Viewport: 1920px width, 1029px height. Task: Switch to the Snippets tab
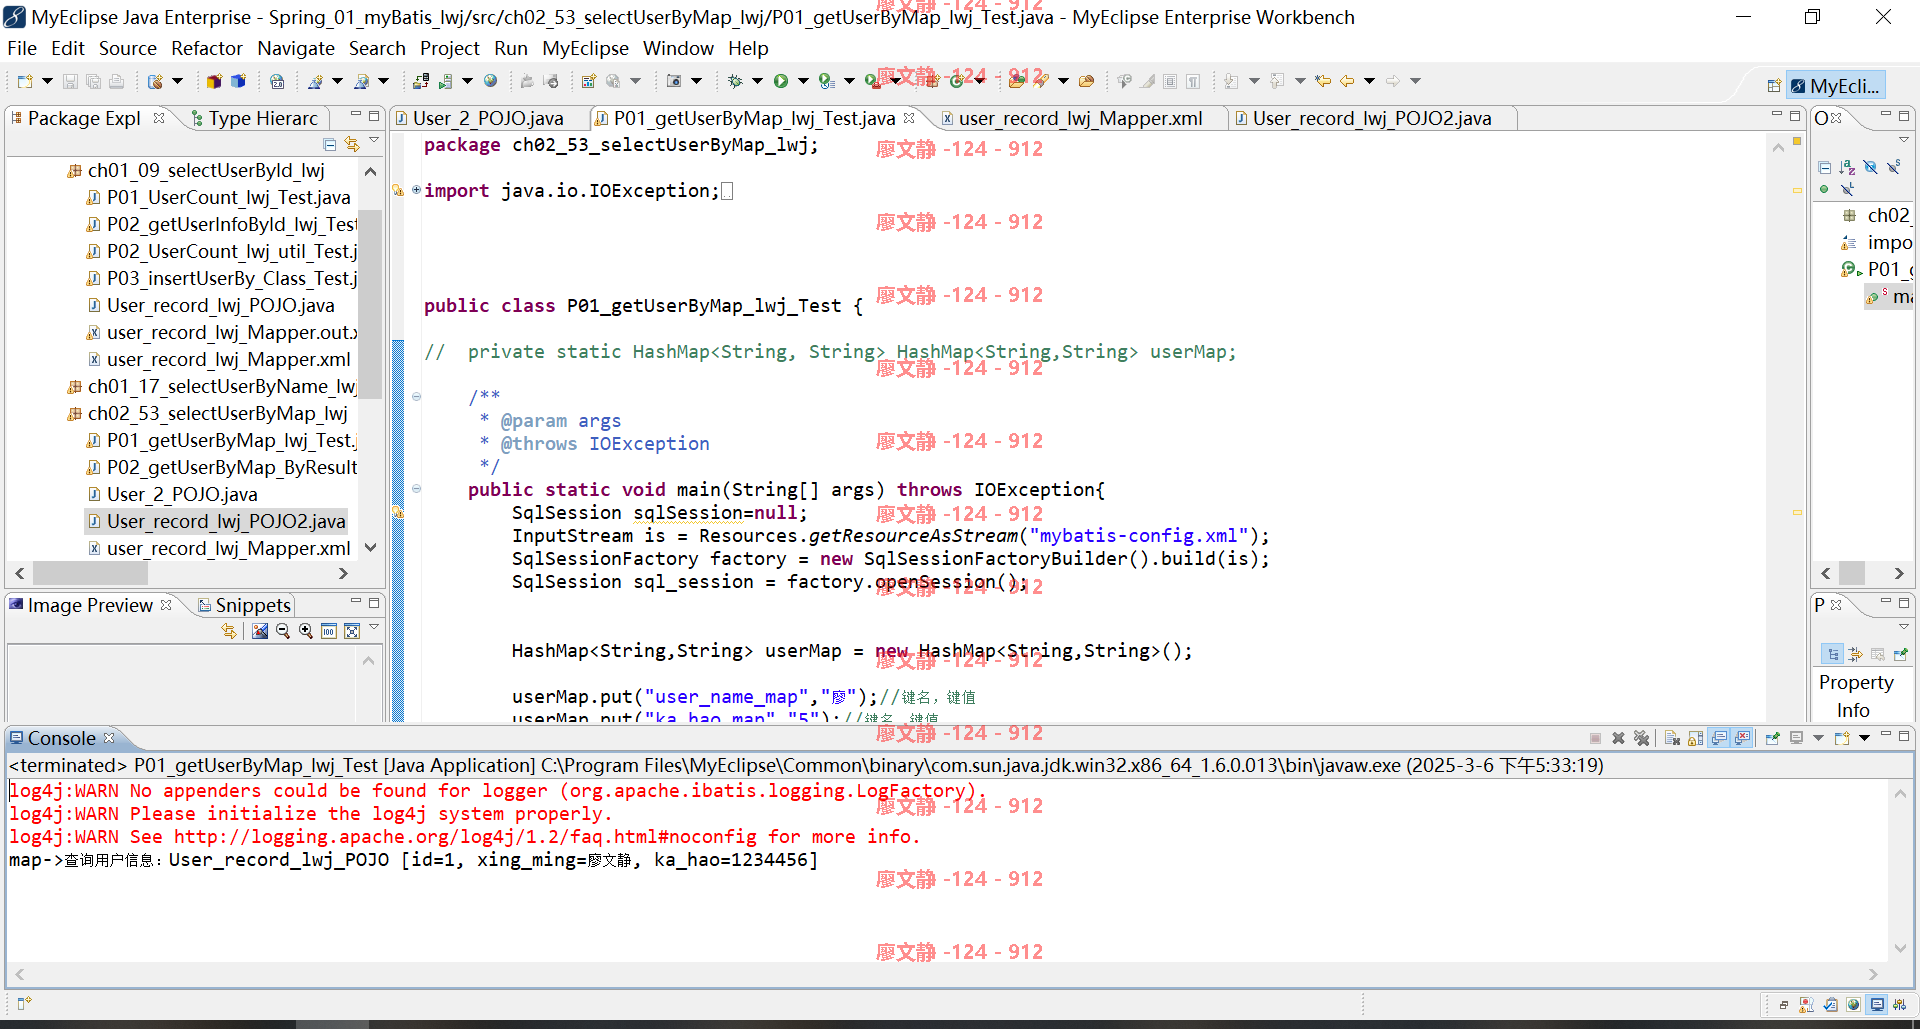(x=245, y=605)
